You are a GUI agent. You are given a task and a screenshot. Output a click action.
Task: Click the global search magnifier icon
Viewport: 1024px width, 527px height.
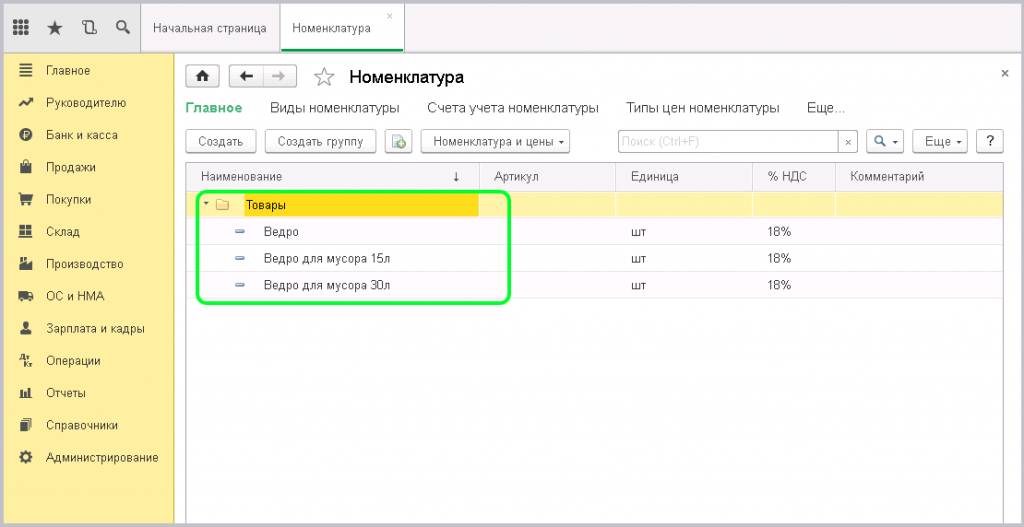[x=122, y=27]
